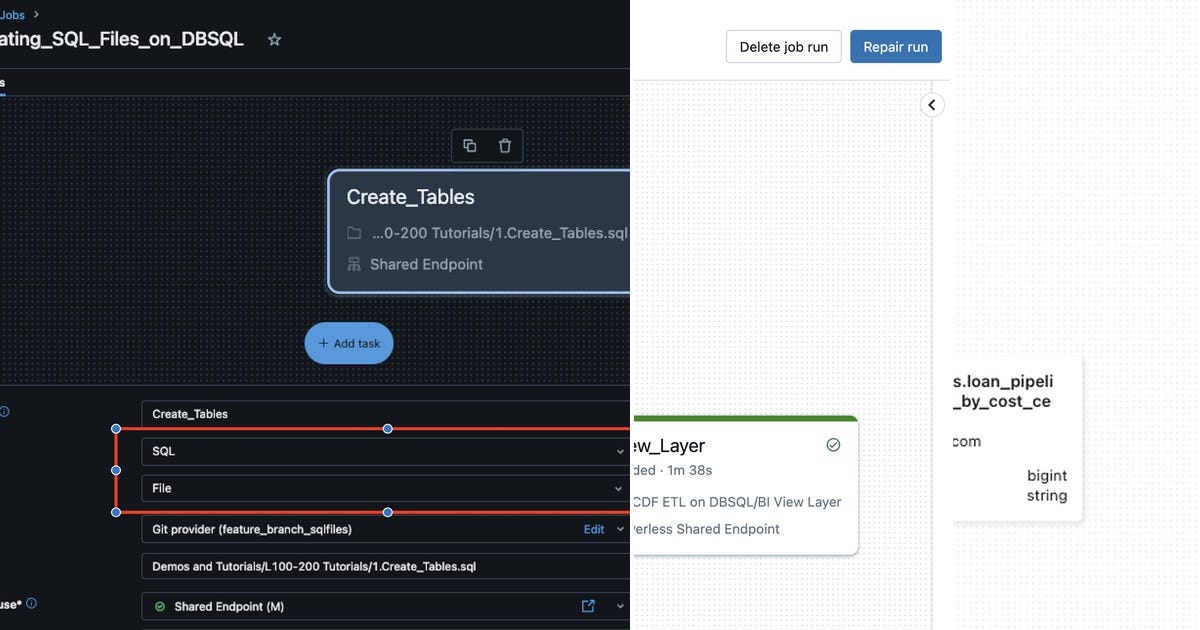This screenshot has width=1200, height=630.
Task: Click the Shared Endpoint icon on Create_Tables card
Action: click(x=354, y=264)
